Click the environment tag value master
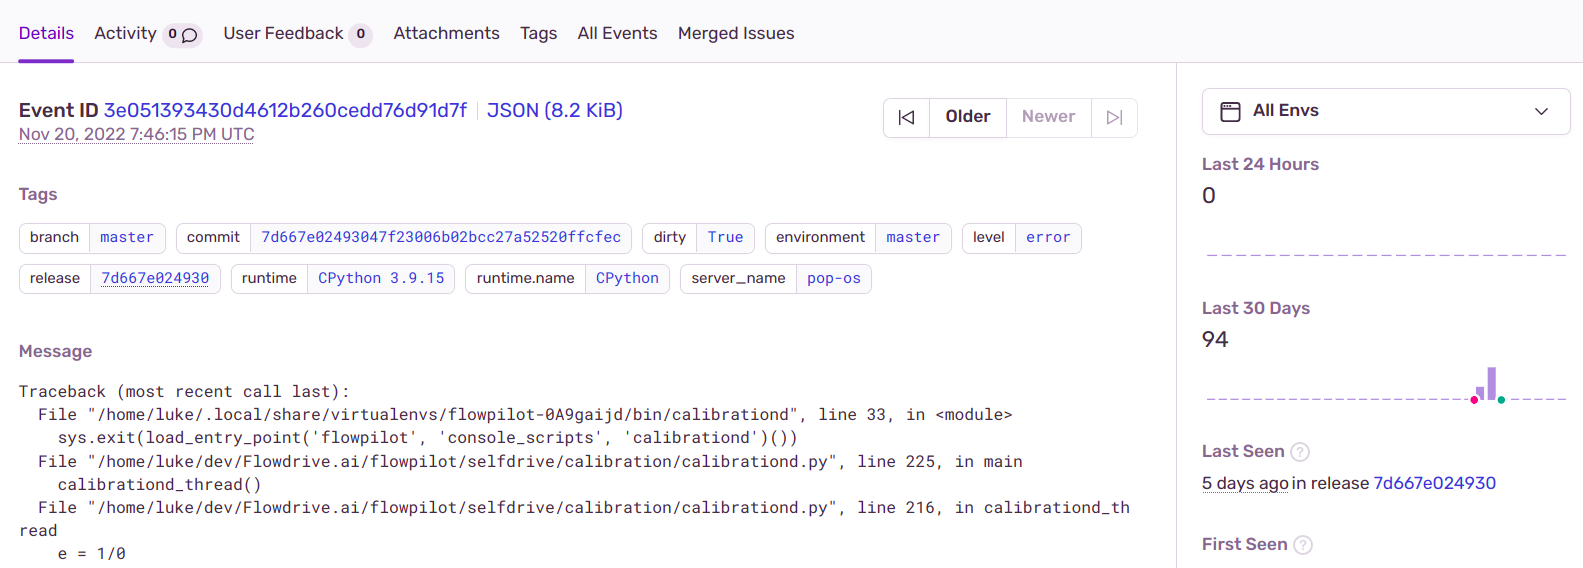The width and height of the screenshot is (1583, 568). [913, 237]
